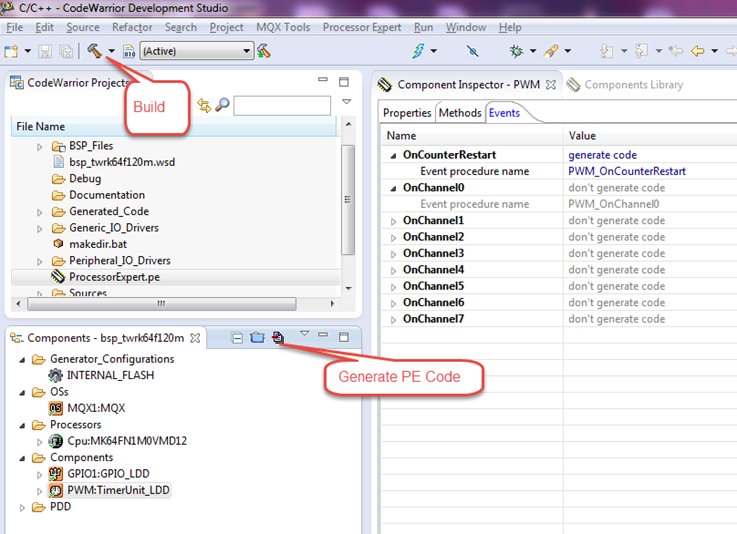737x534 pixels.
Task: Click sync arrows icon in CodeWarrior Projects
Action: 204,105
